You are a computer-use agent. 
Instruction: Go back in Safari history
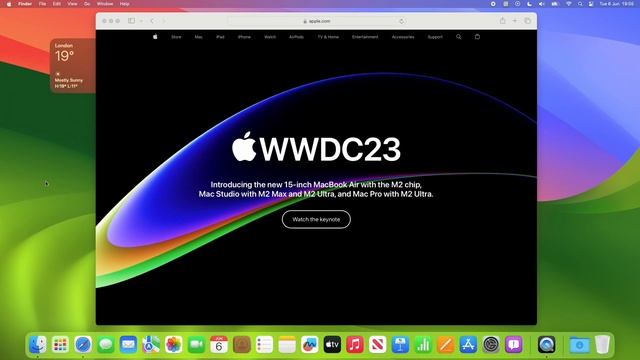pos(152,21)
